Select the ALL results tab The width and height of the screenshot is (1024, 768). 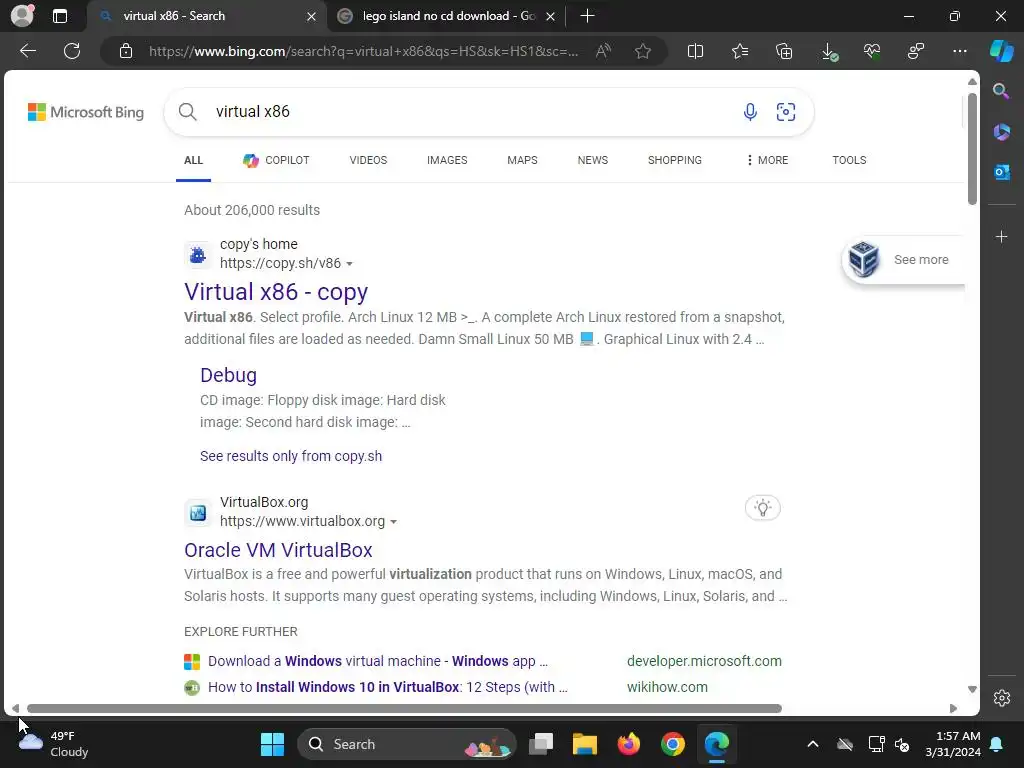tap(193, 160)
